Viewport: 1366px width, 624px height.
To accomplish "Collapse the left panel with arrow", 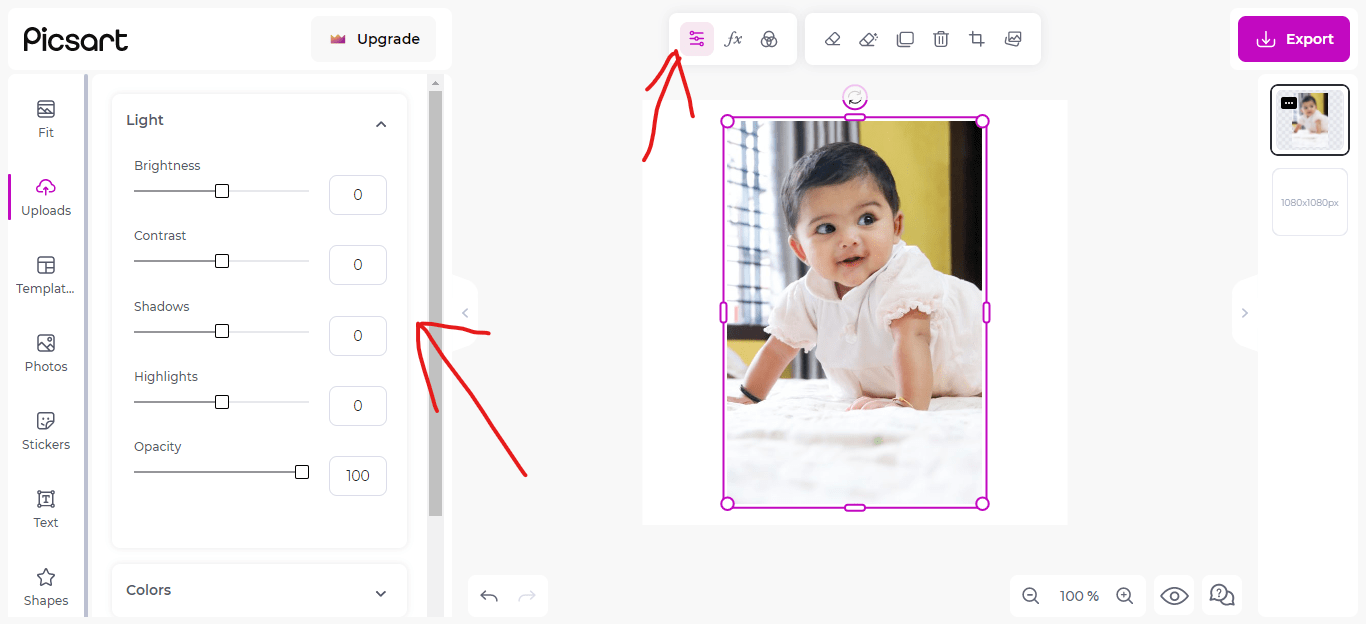I will 465,313.
